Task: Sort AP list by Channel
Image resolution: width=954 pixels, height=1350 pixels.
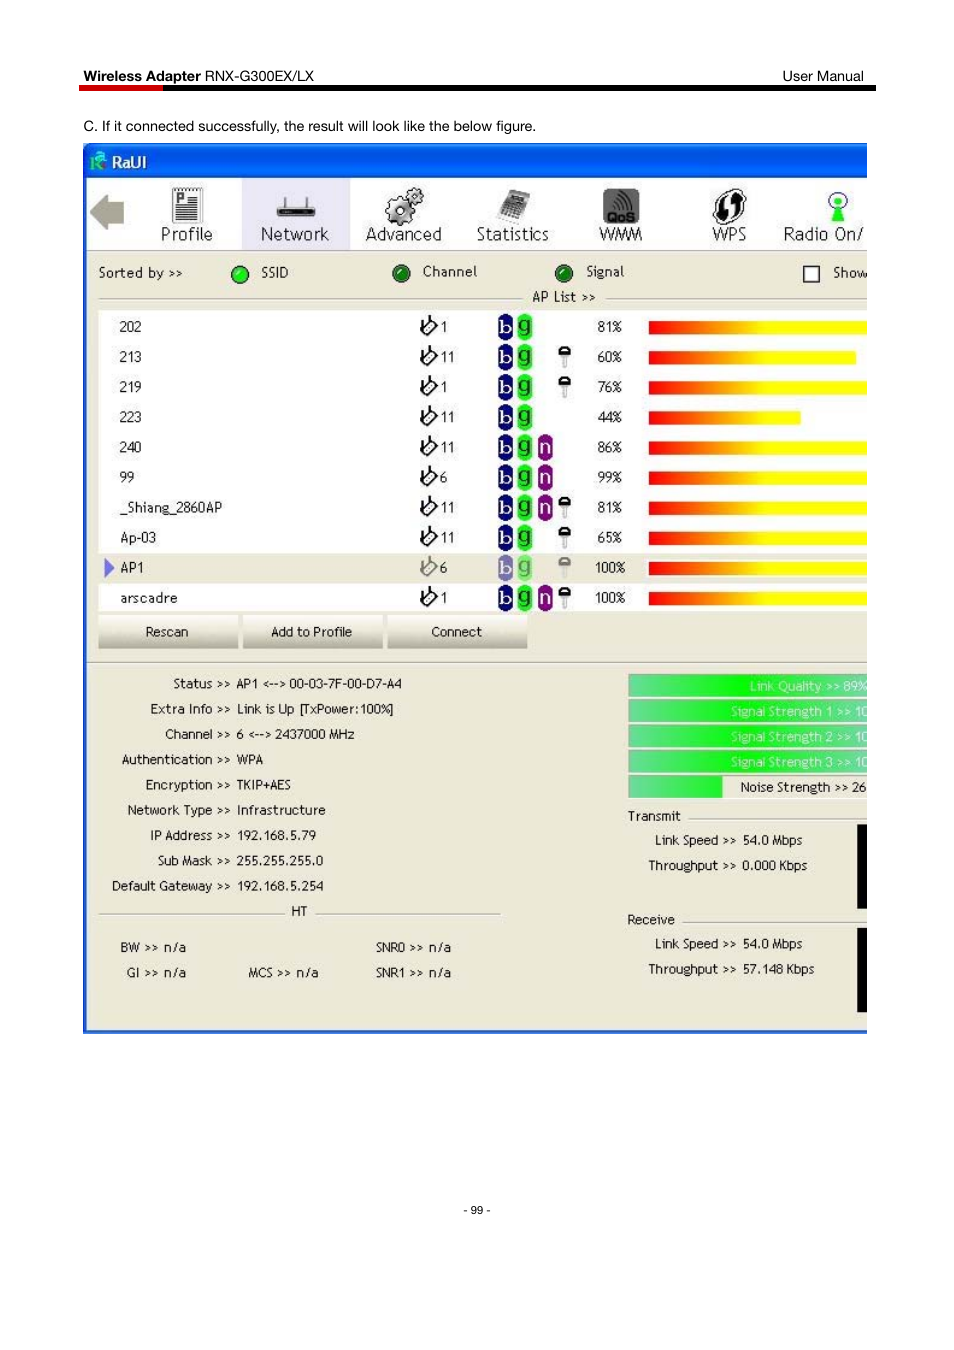Action: (401, 273)
